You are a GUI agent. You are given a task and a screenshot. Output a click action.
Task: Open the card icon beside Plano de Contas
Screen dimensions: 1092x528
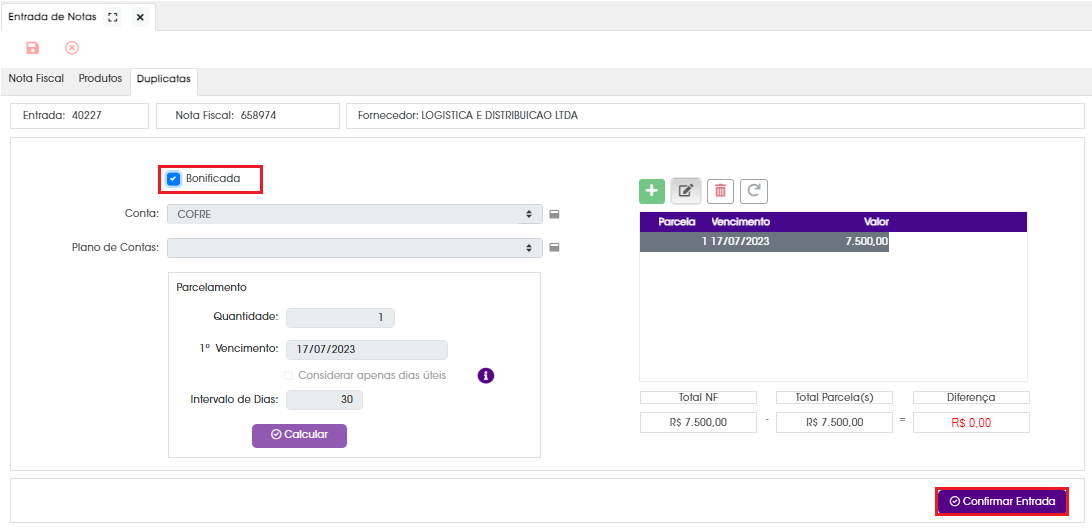554,247
